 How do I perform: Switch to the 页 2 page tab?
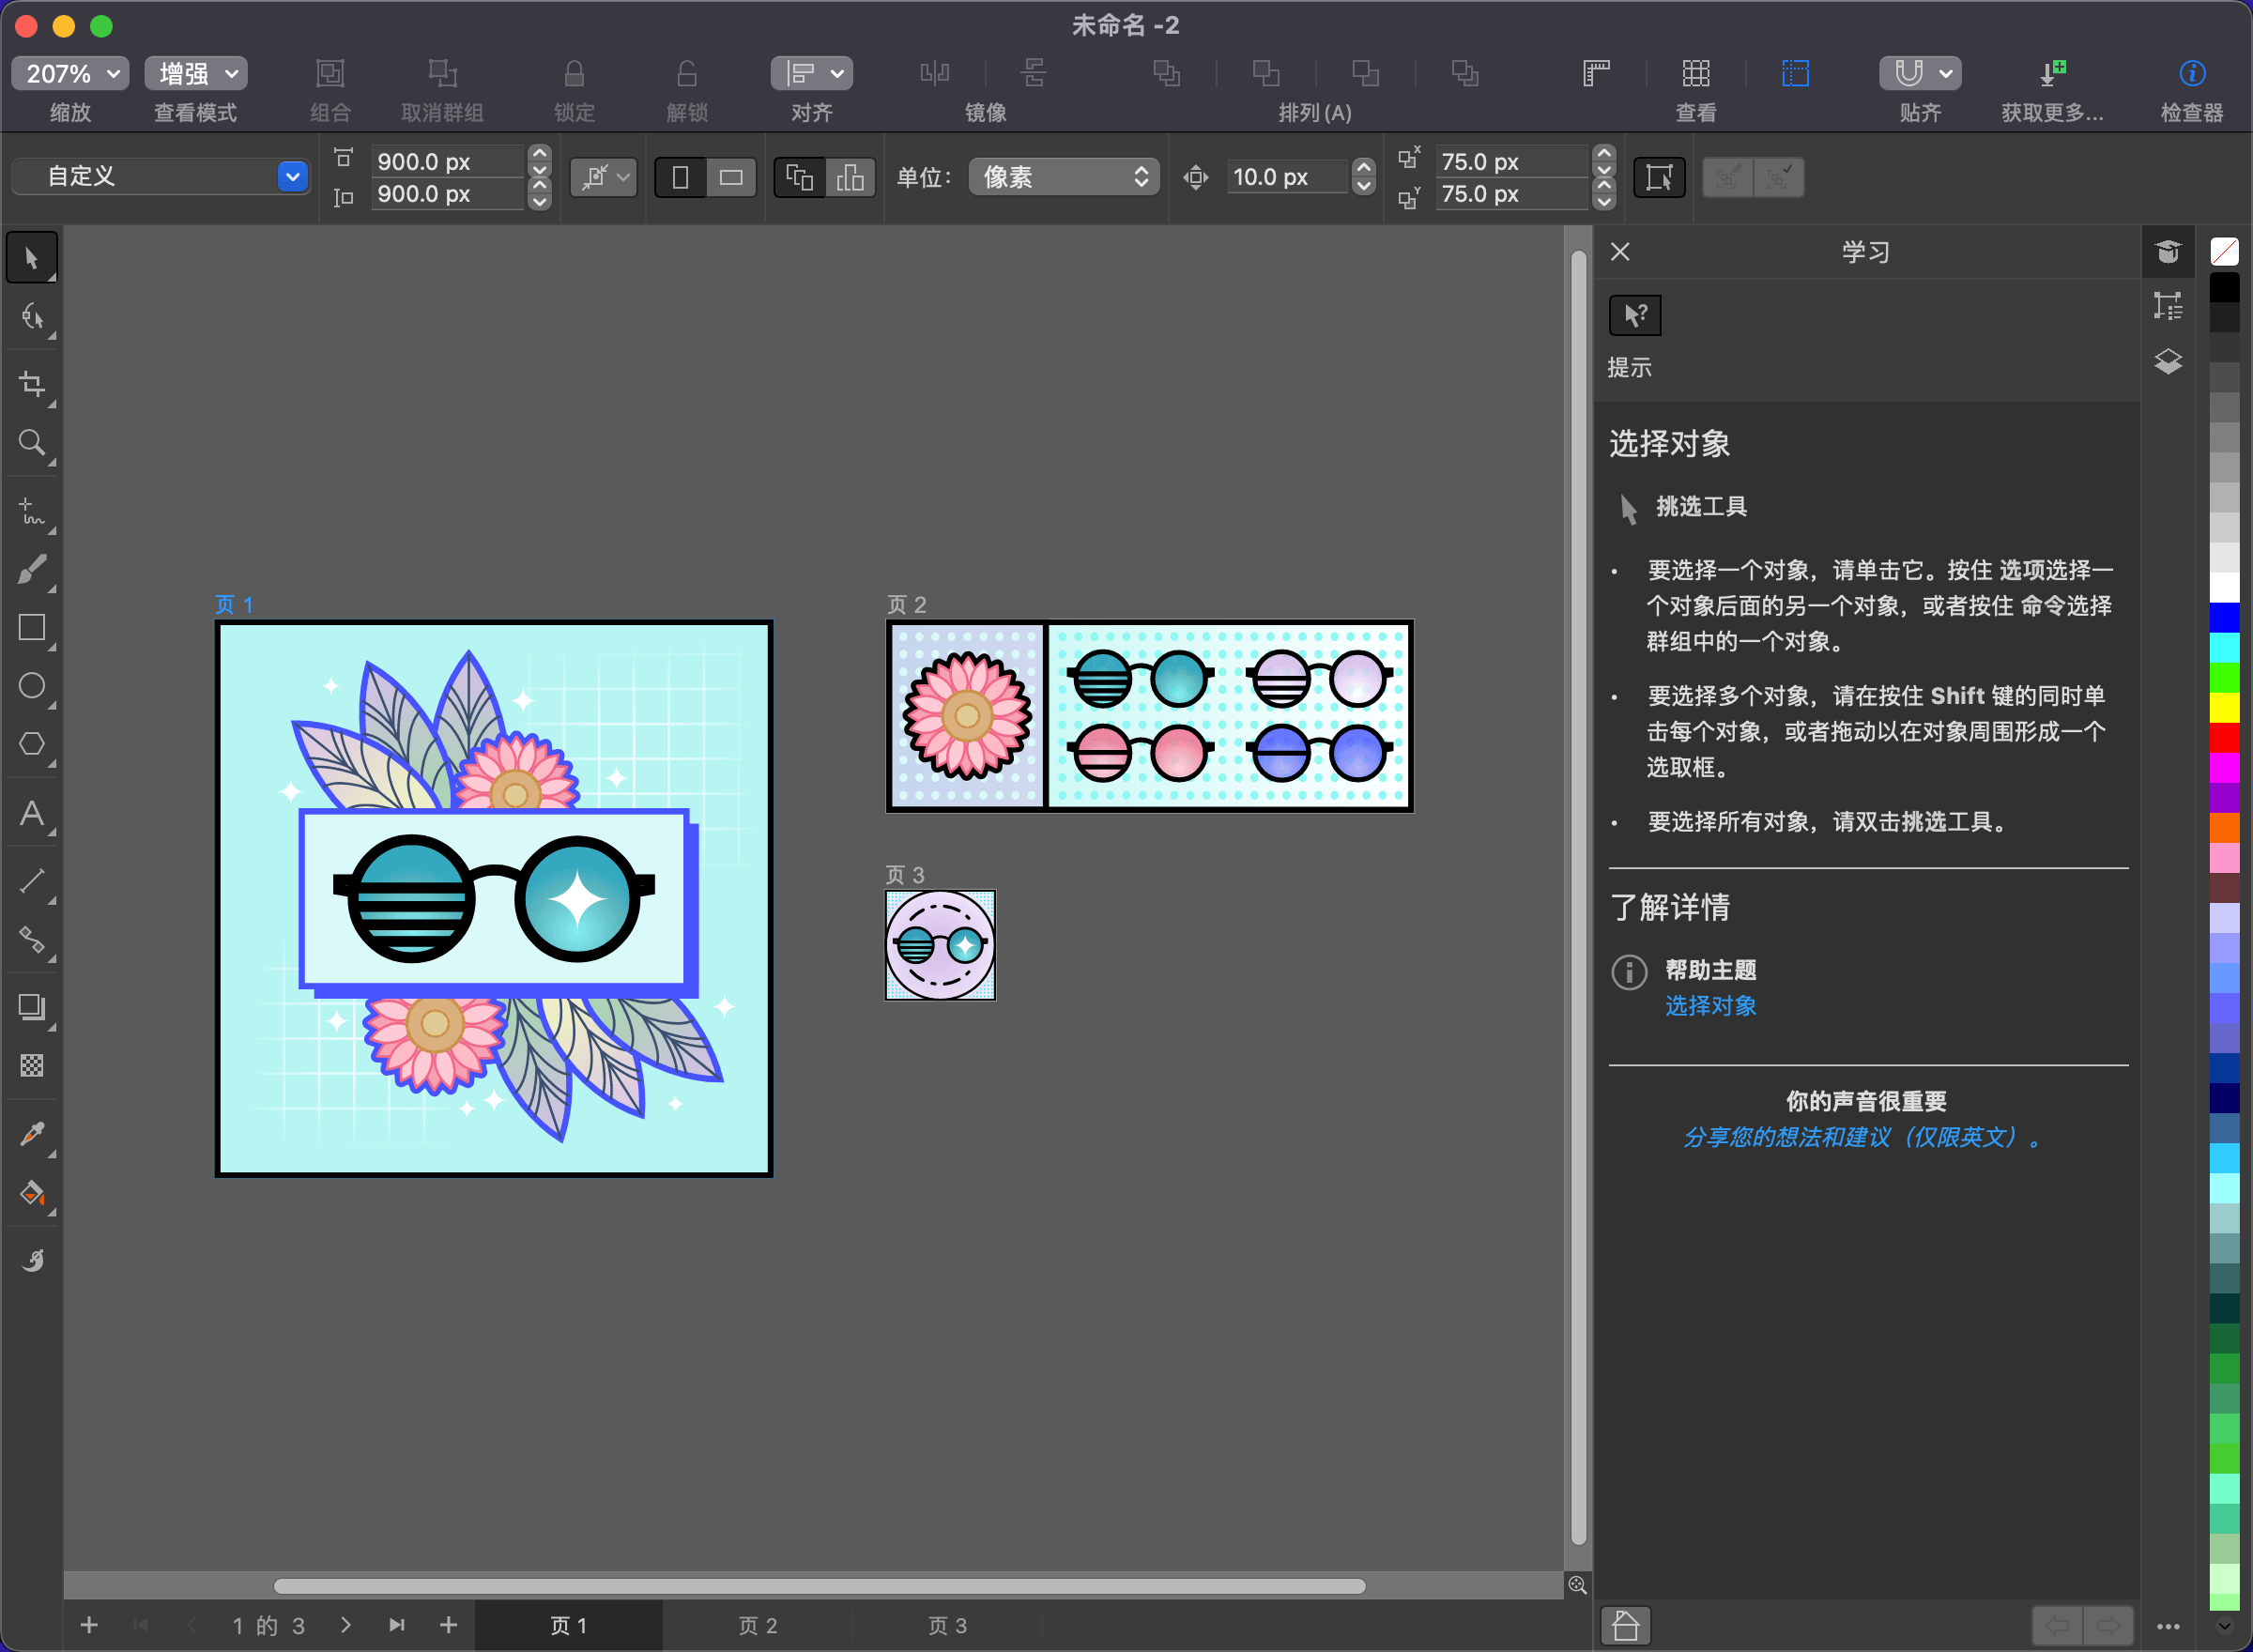(757, 1626)
